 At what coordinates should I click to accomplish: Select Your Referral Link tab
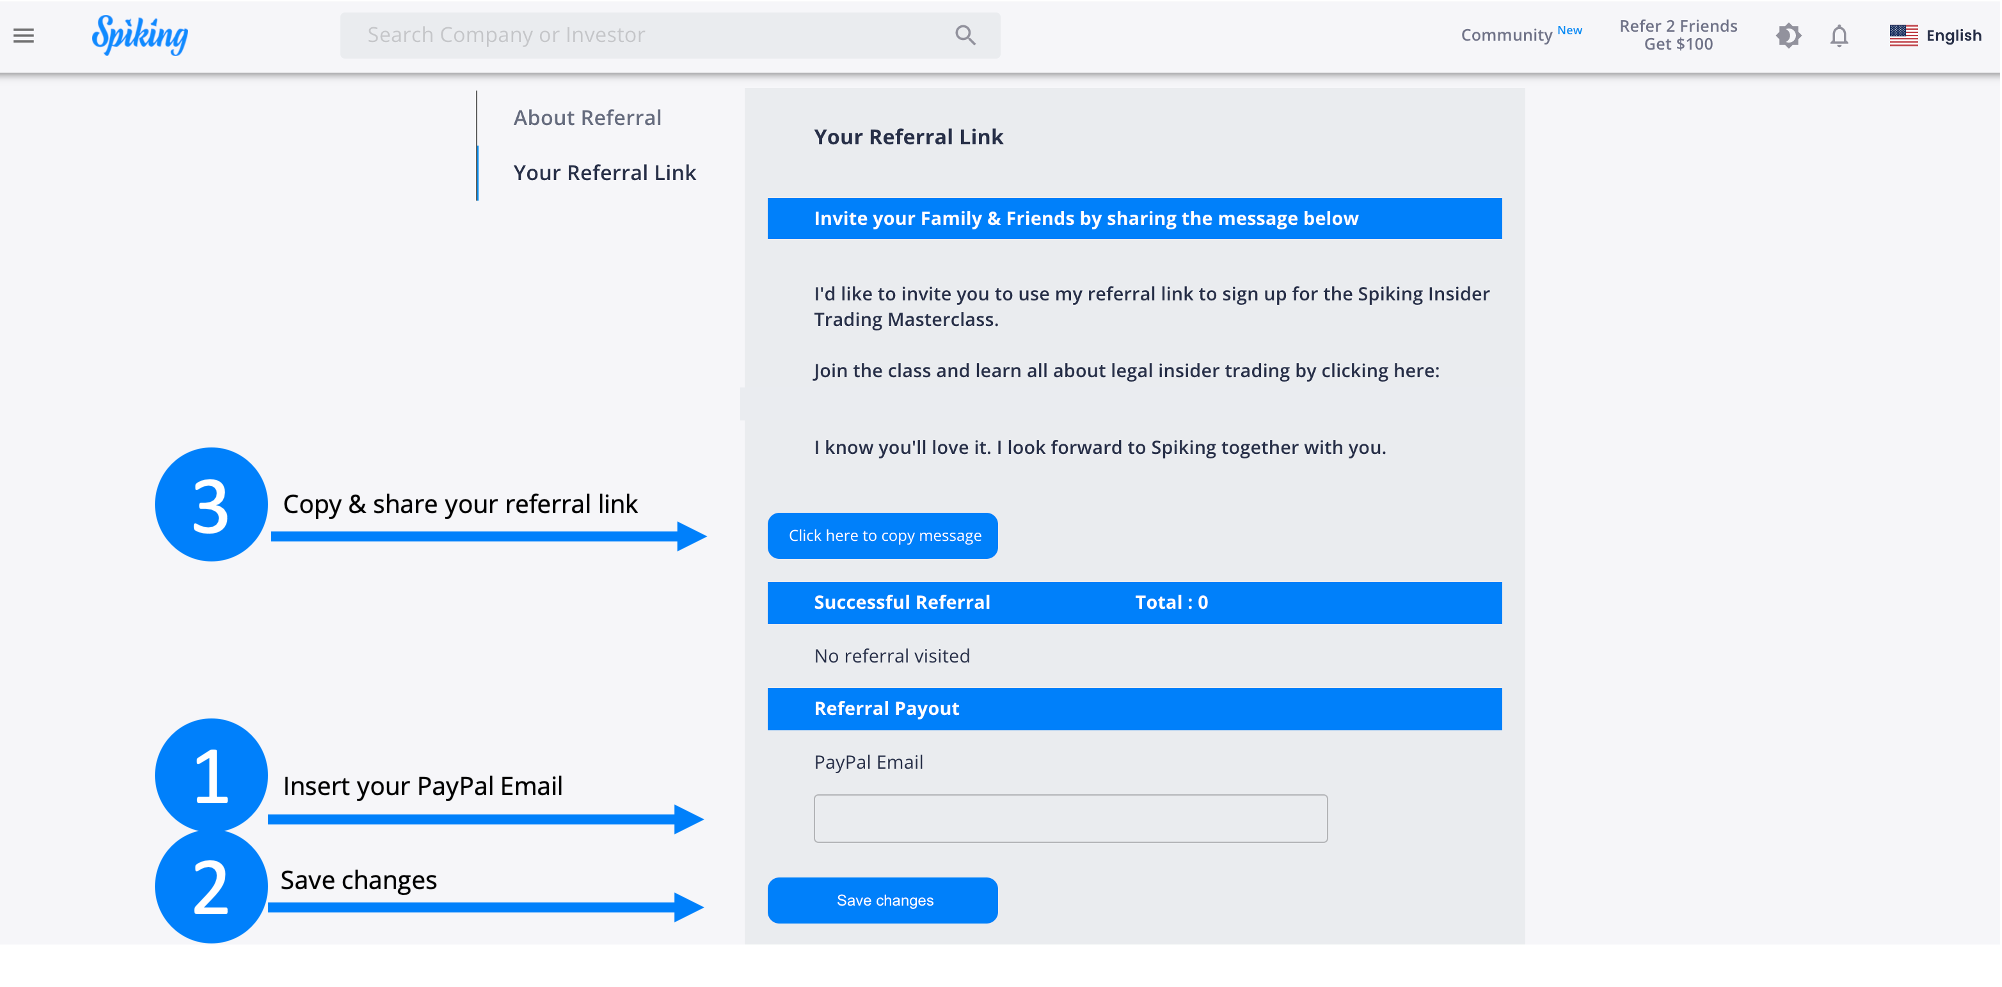(x=604, y=173)
